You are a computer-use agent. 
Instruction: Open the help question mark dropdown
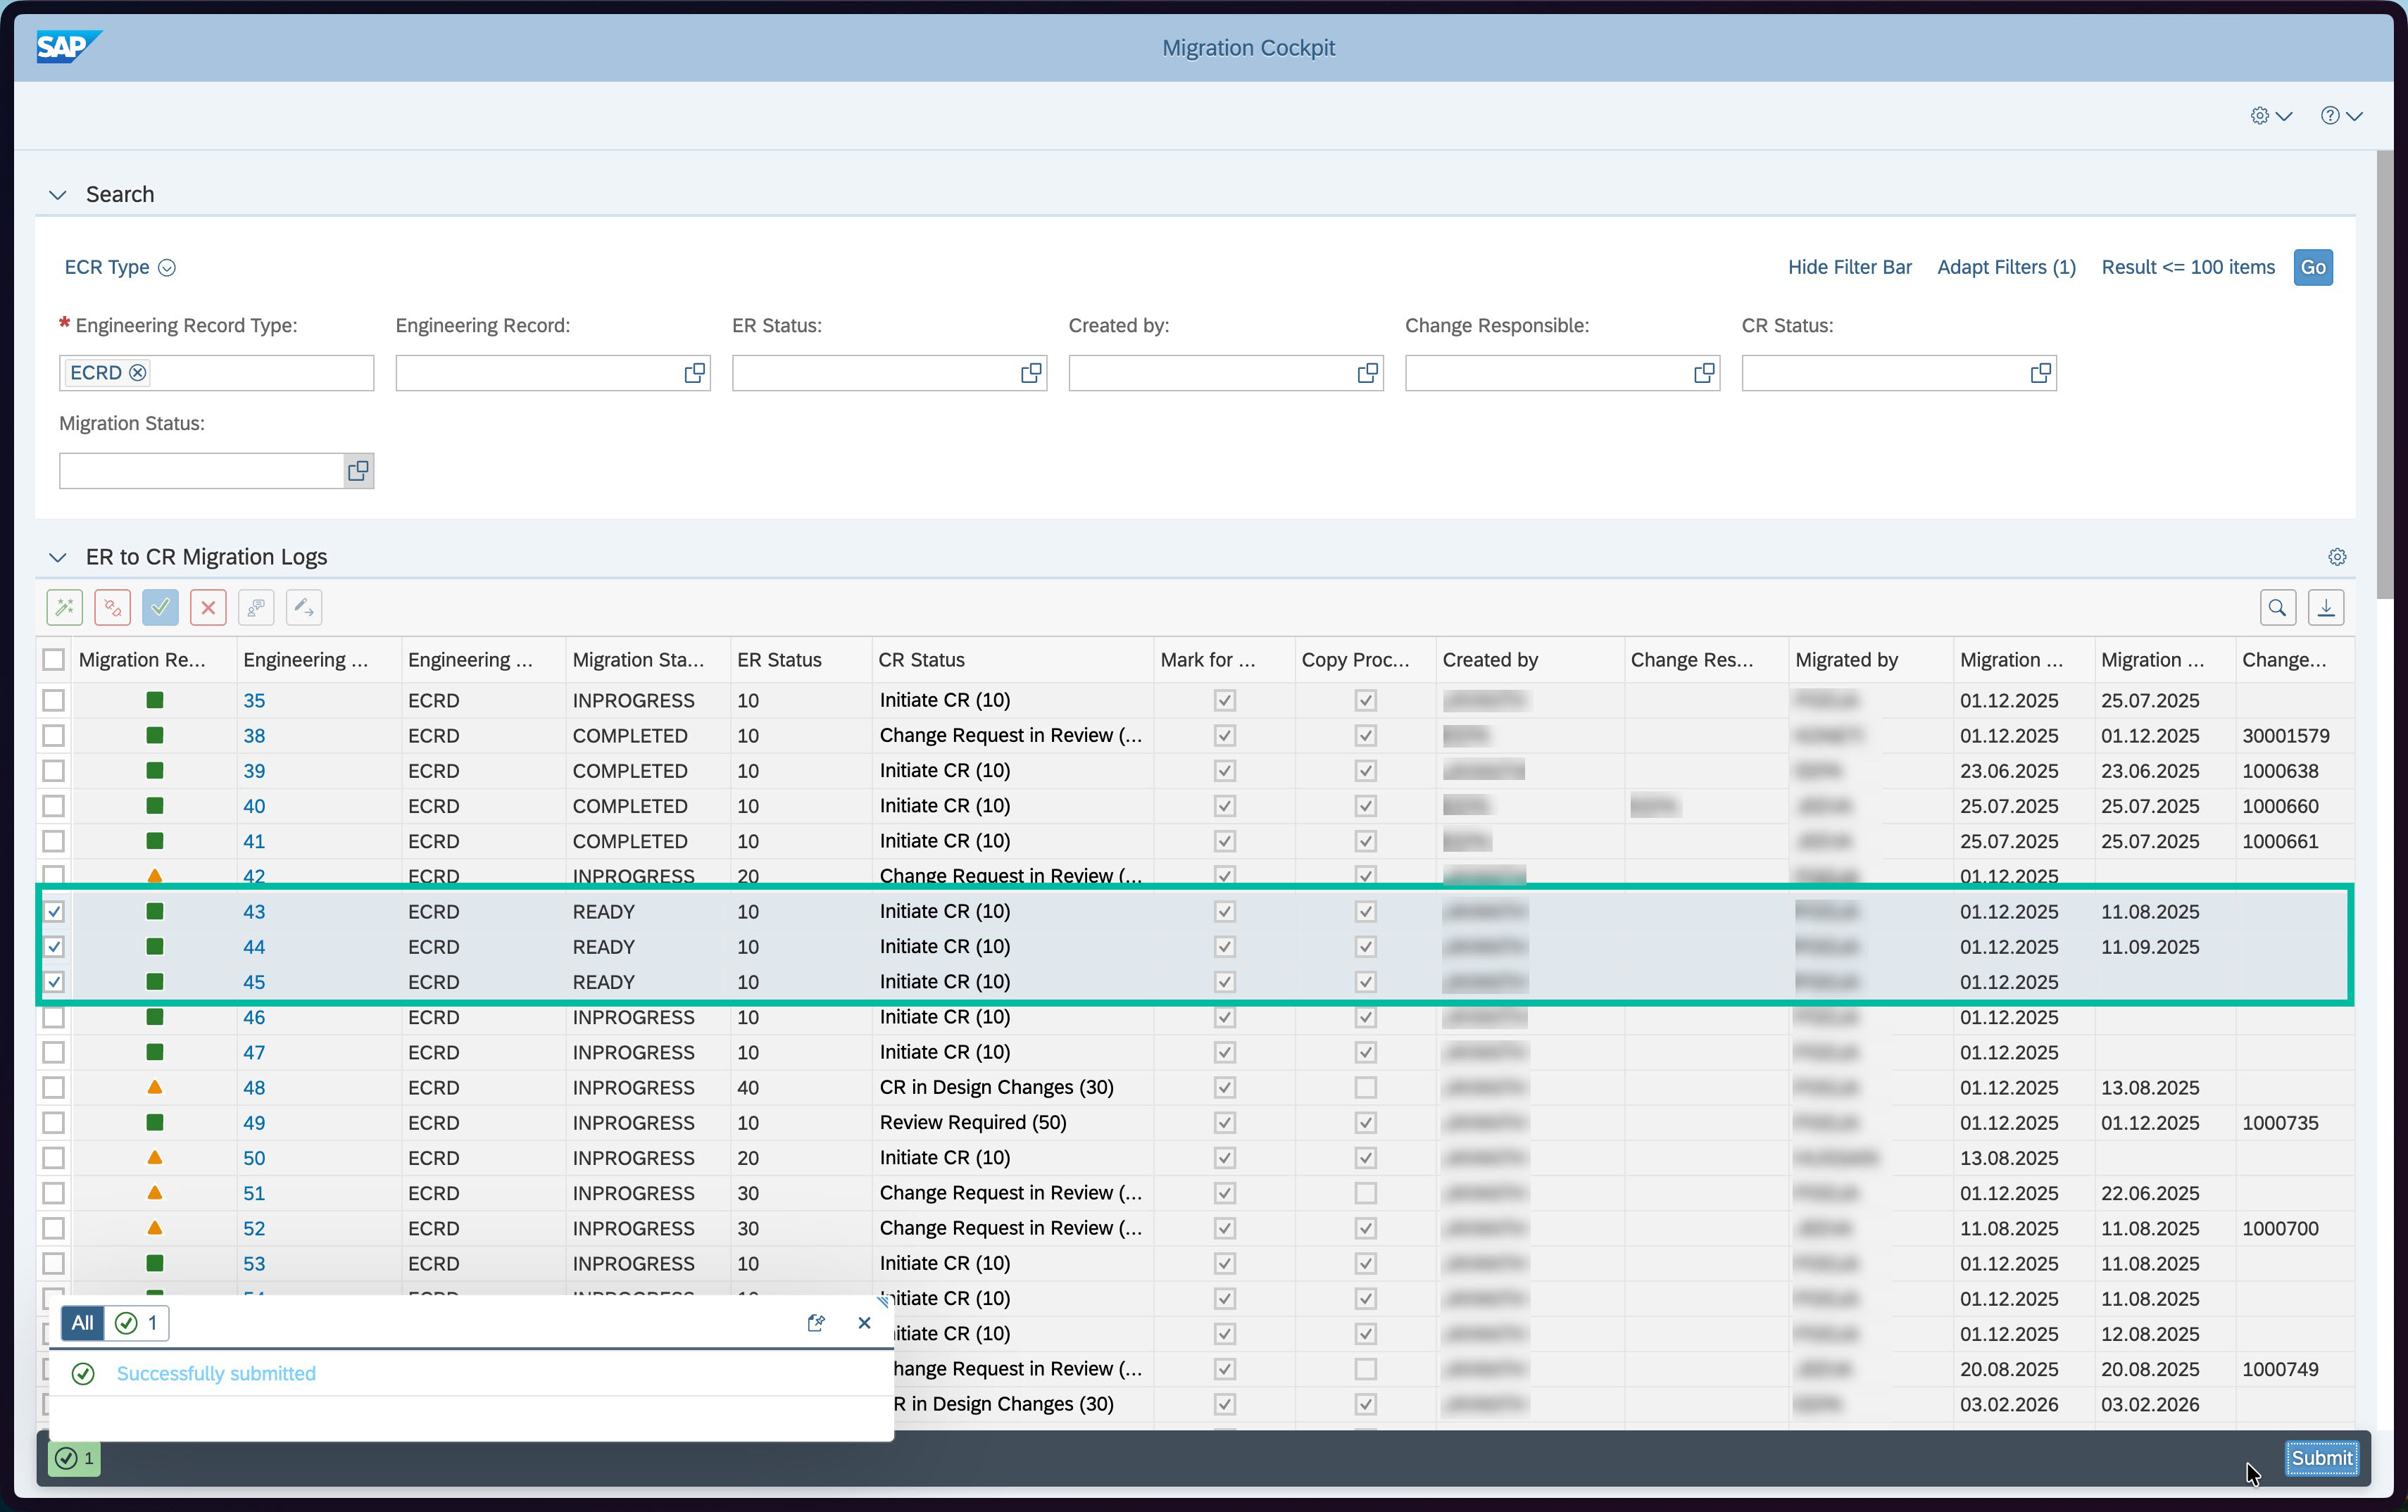tap(2341, 116)
